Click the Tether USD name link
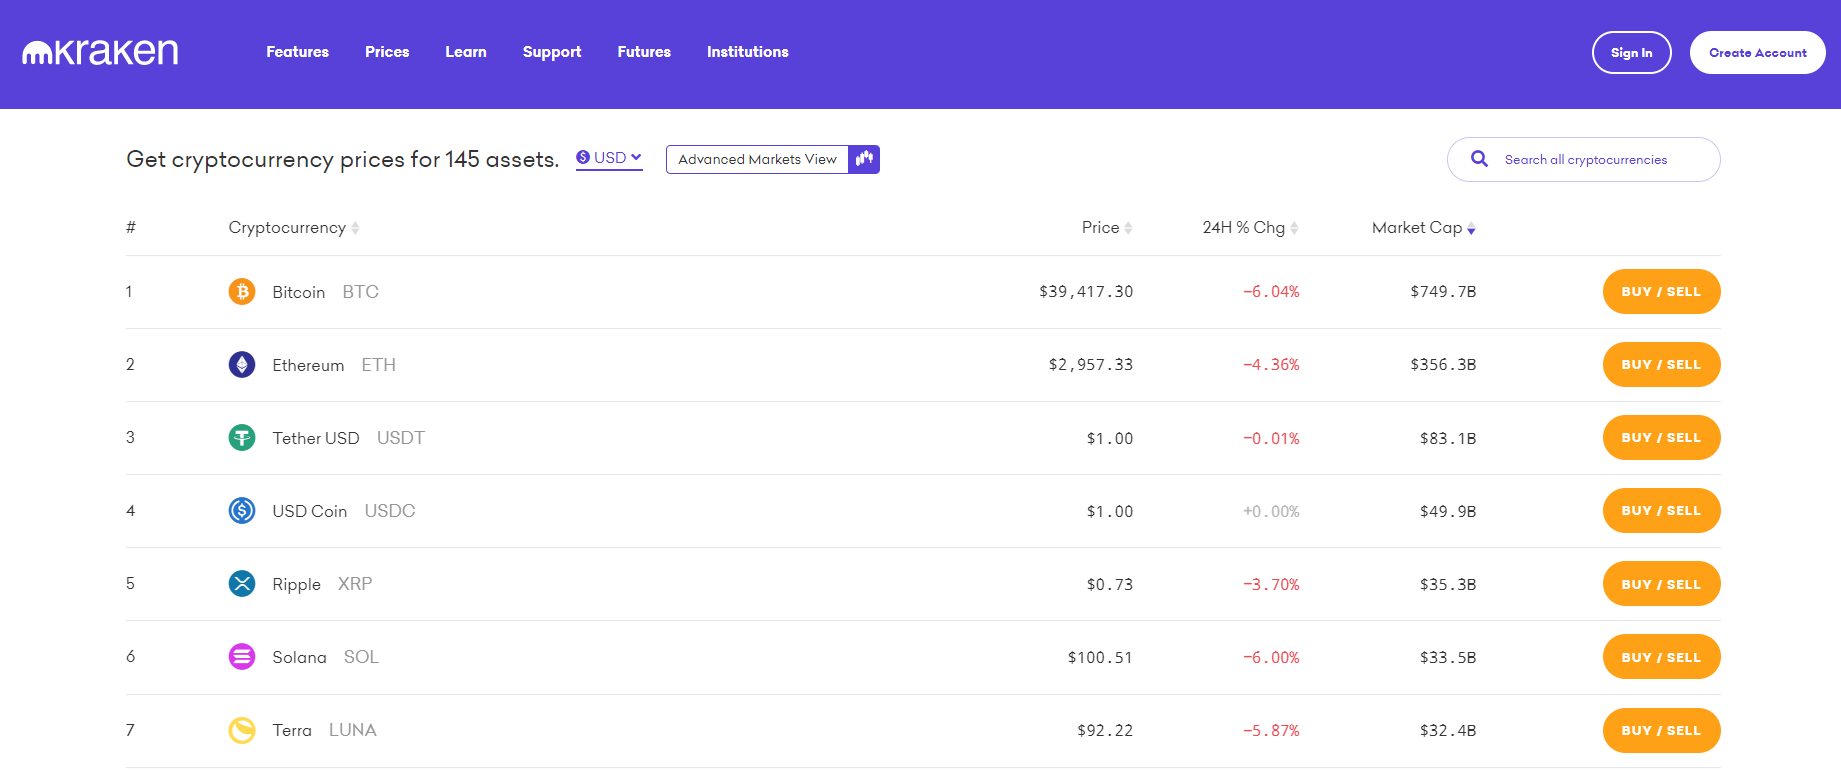Image resolution: width=1841 pixels, height=784 pixels. 315,438
